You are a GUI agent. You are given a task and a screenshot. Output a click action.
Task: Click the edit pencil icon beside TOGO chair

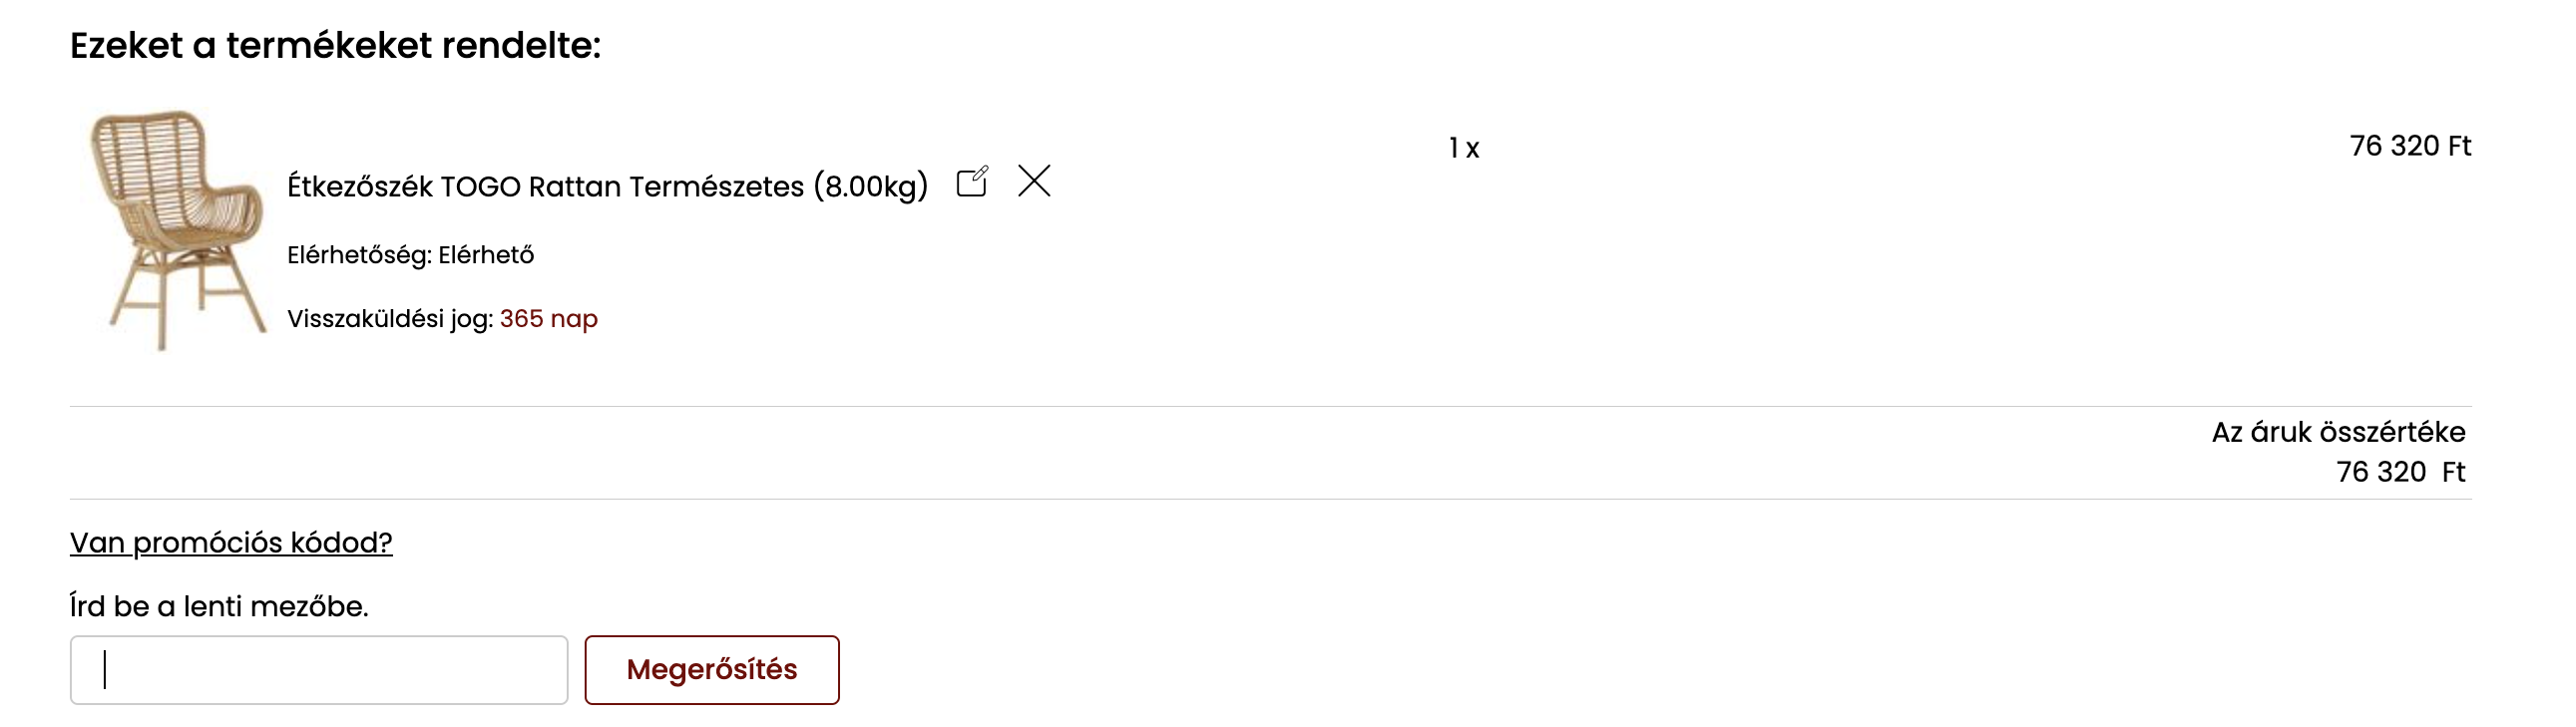pos(972,182)
